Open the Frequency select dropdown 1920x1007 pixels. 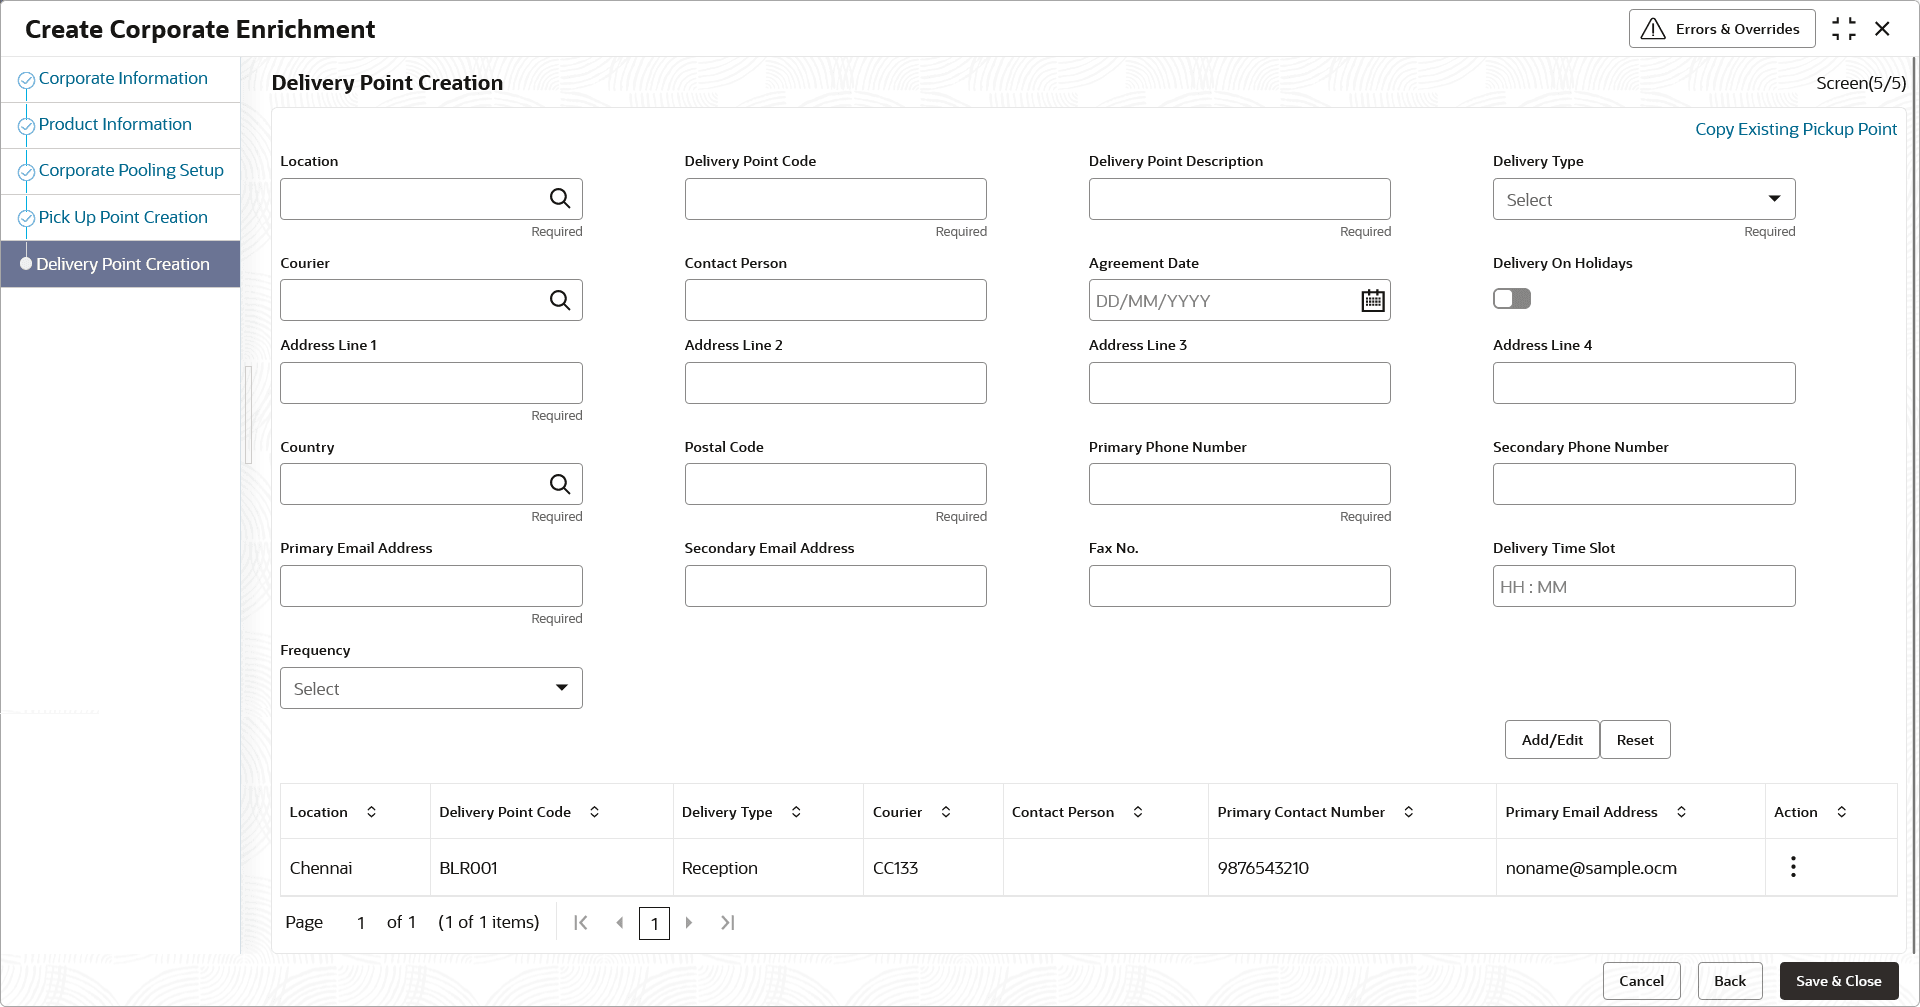[x=431, y=688]
